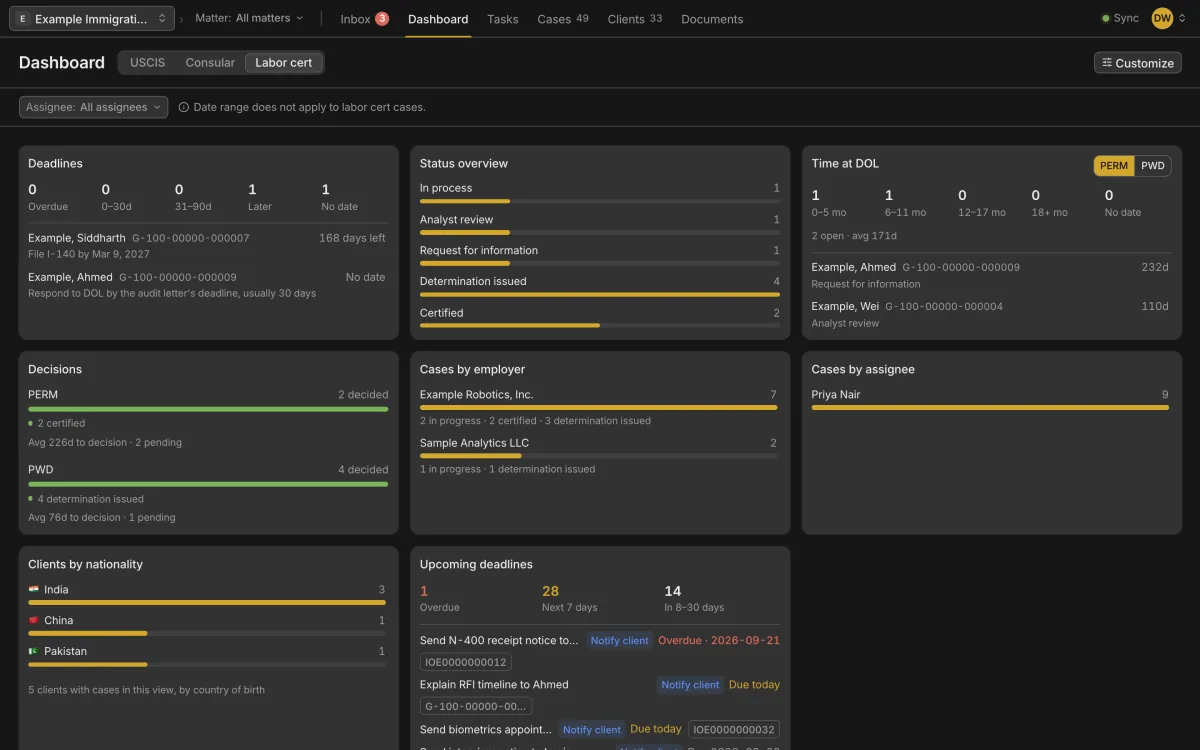
Task: Click the Analyst review status row
Action: (600, 225)
